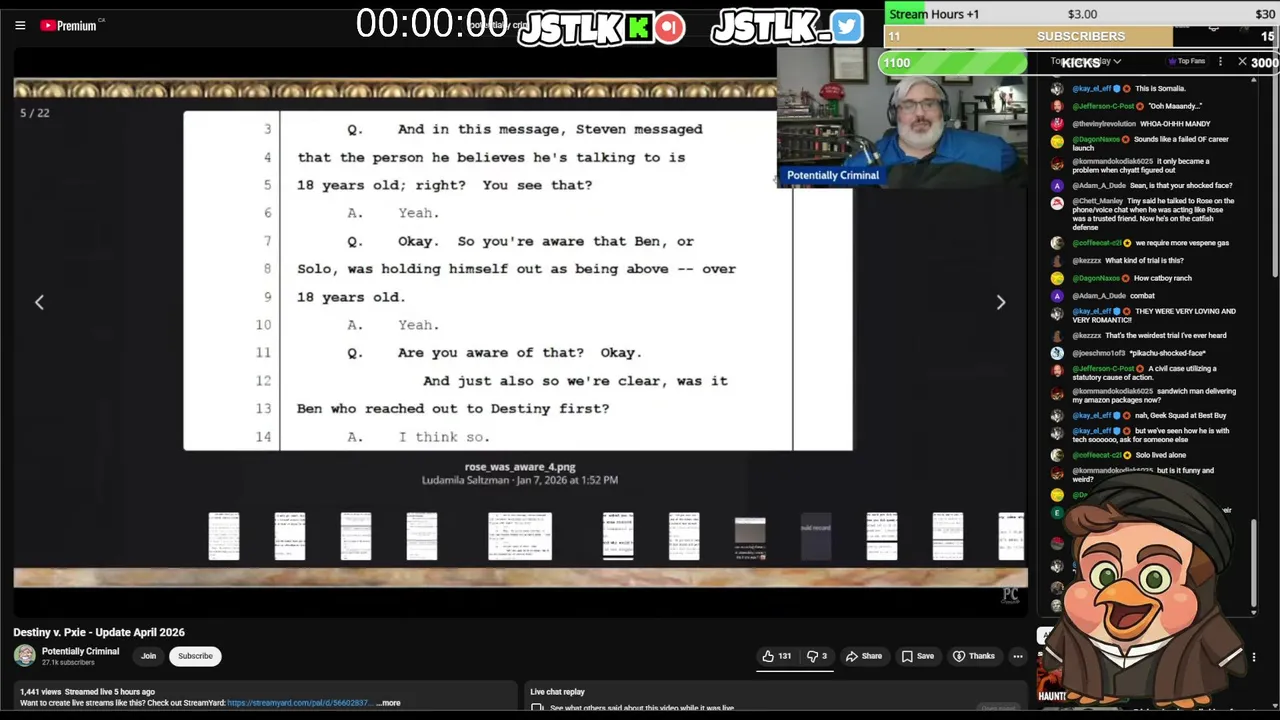Expand the Top chat replay dropdown
Viewport: 1280px width, 720px height.
1086,62
